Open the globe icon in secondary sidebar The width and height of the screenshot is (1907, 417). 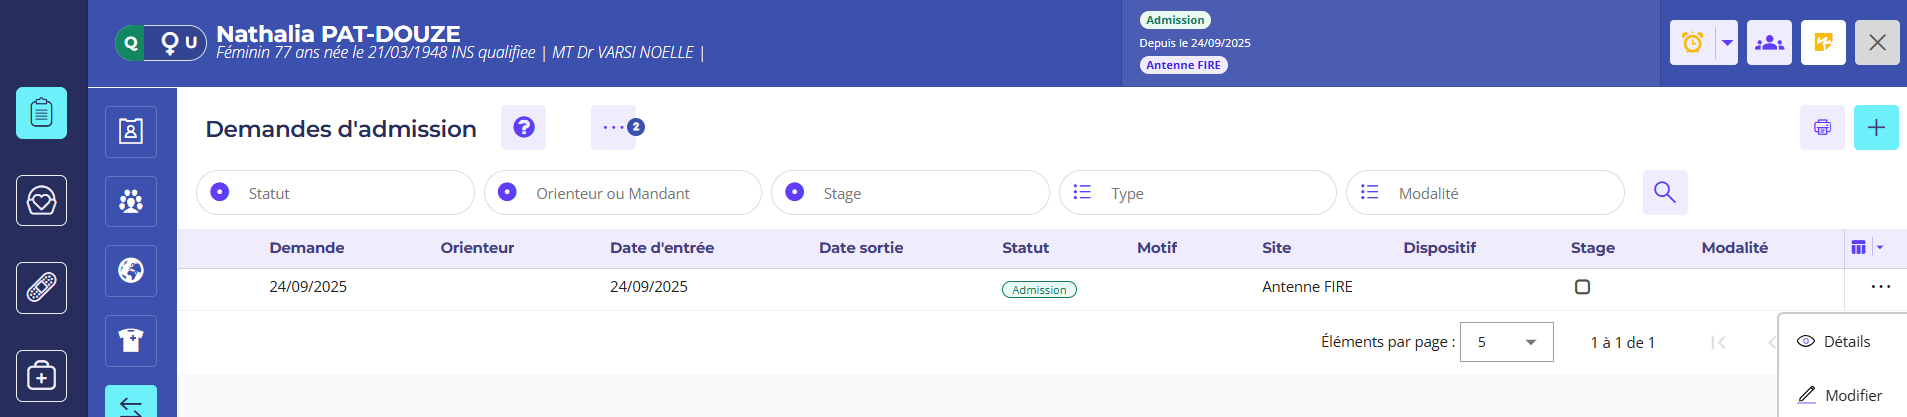131,271
